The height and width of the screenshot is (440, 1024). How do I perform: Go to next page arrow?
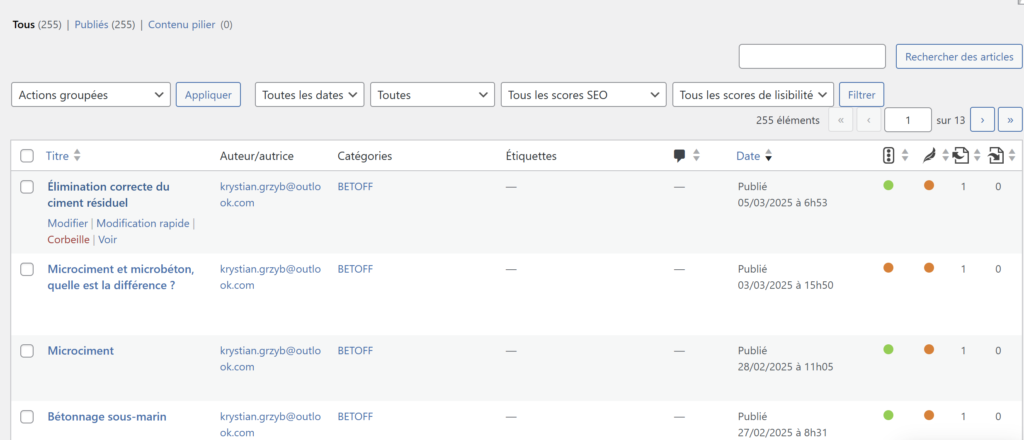[982, 120]
